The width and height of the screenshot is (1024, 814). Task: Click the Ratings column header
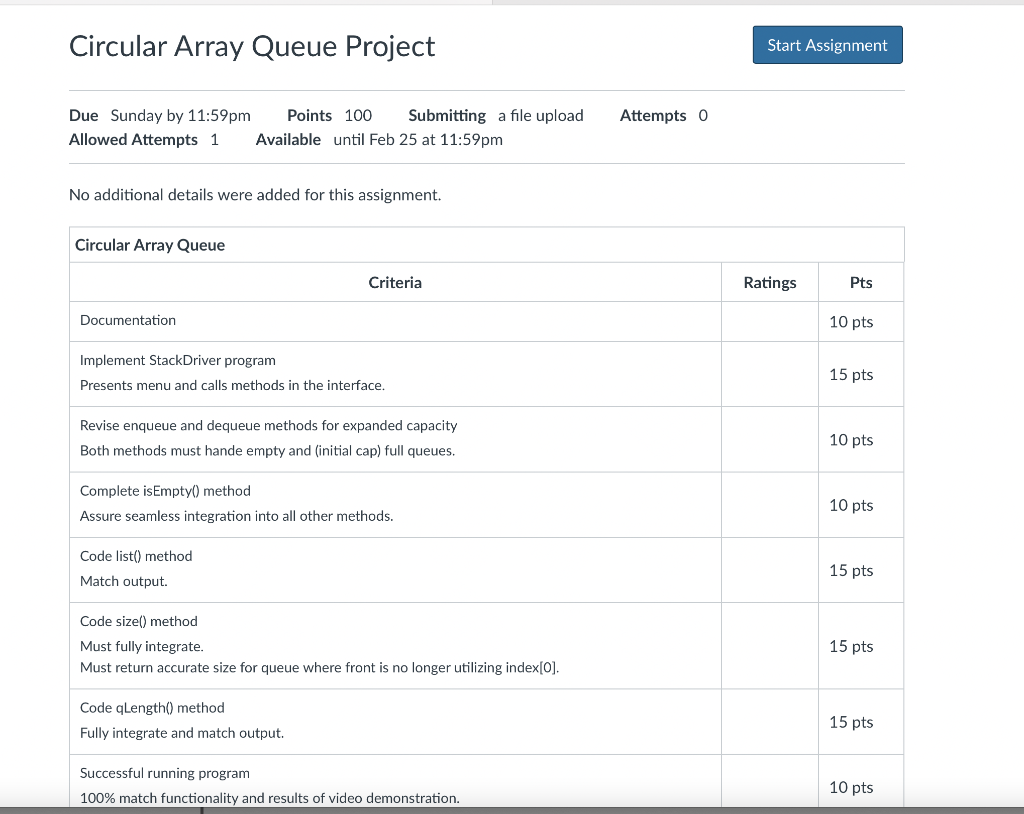pos(769,282)
